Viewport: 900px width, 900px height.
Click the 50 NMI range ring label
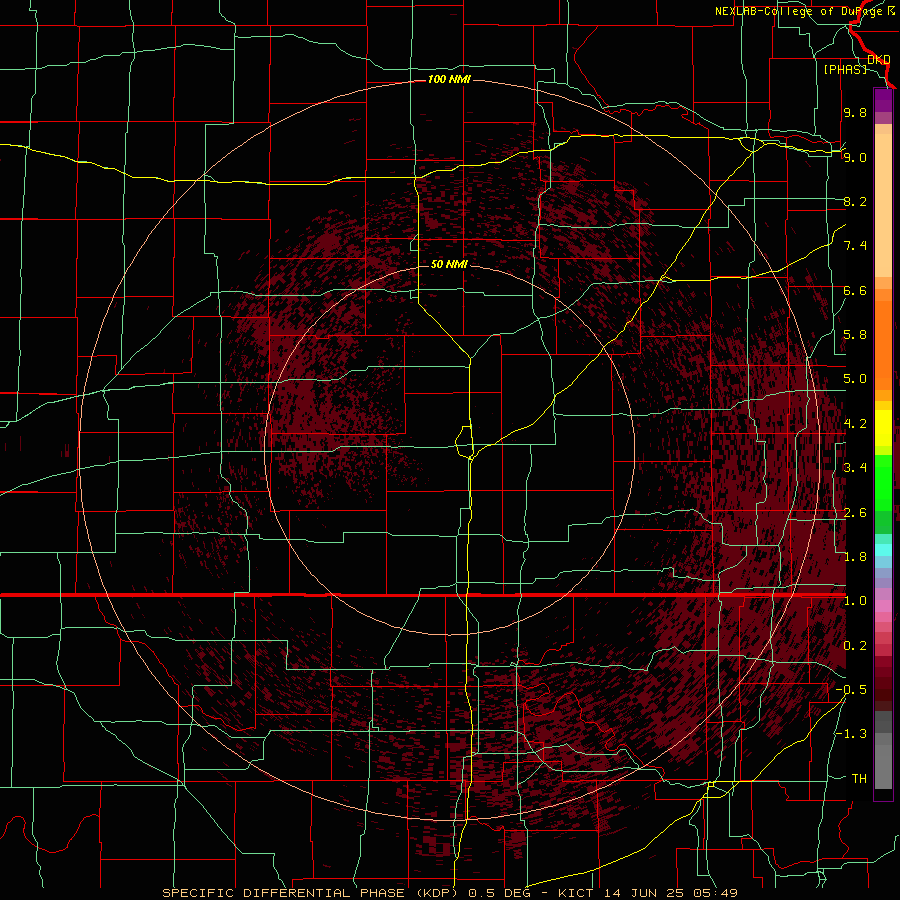point(449,264)
